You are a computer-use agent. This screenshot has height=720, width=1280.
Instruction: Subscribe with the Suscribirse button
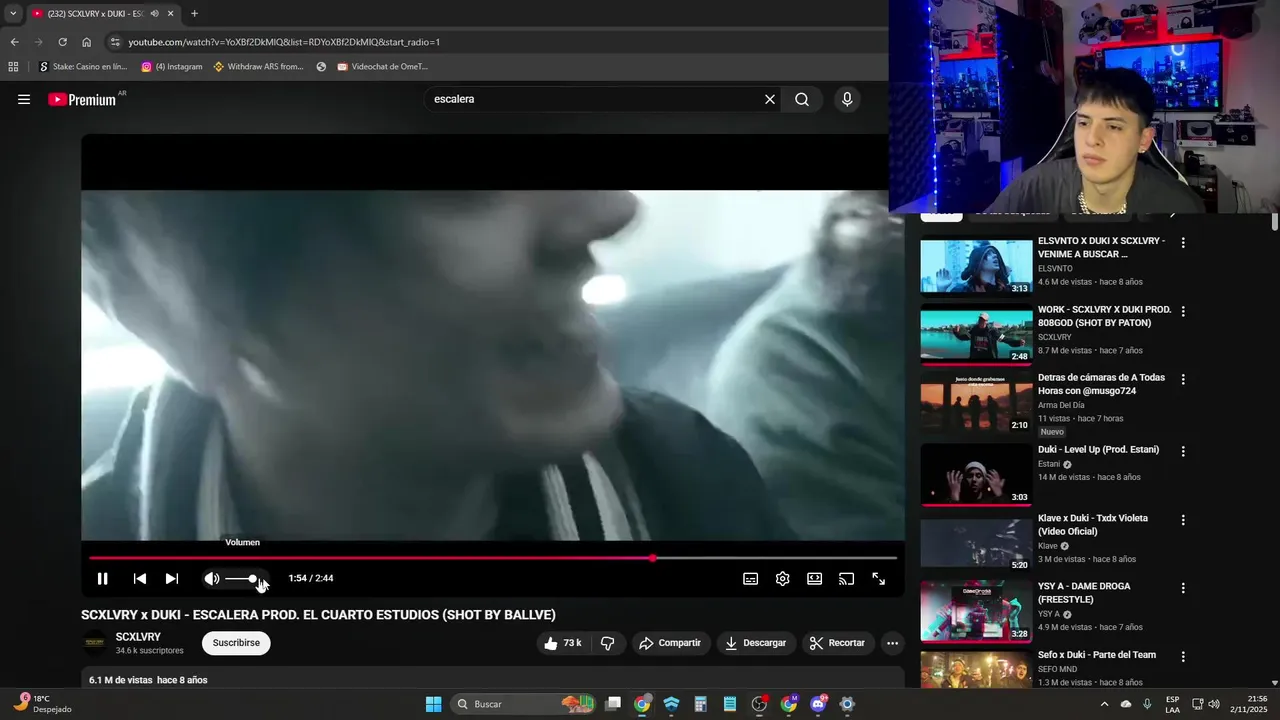236,643
